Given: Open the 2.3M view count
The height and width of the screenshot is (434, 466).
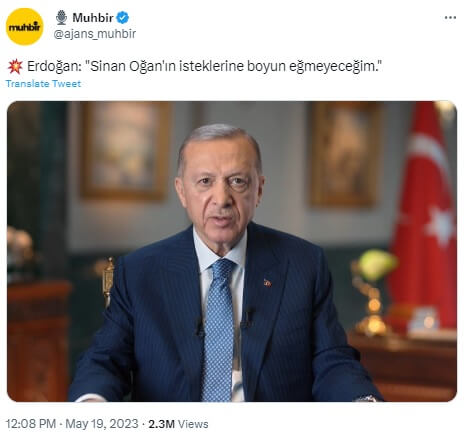Looking at the screenshot, I should point(162,424).
